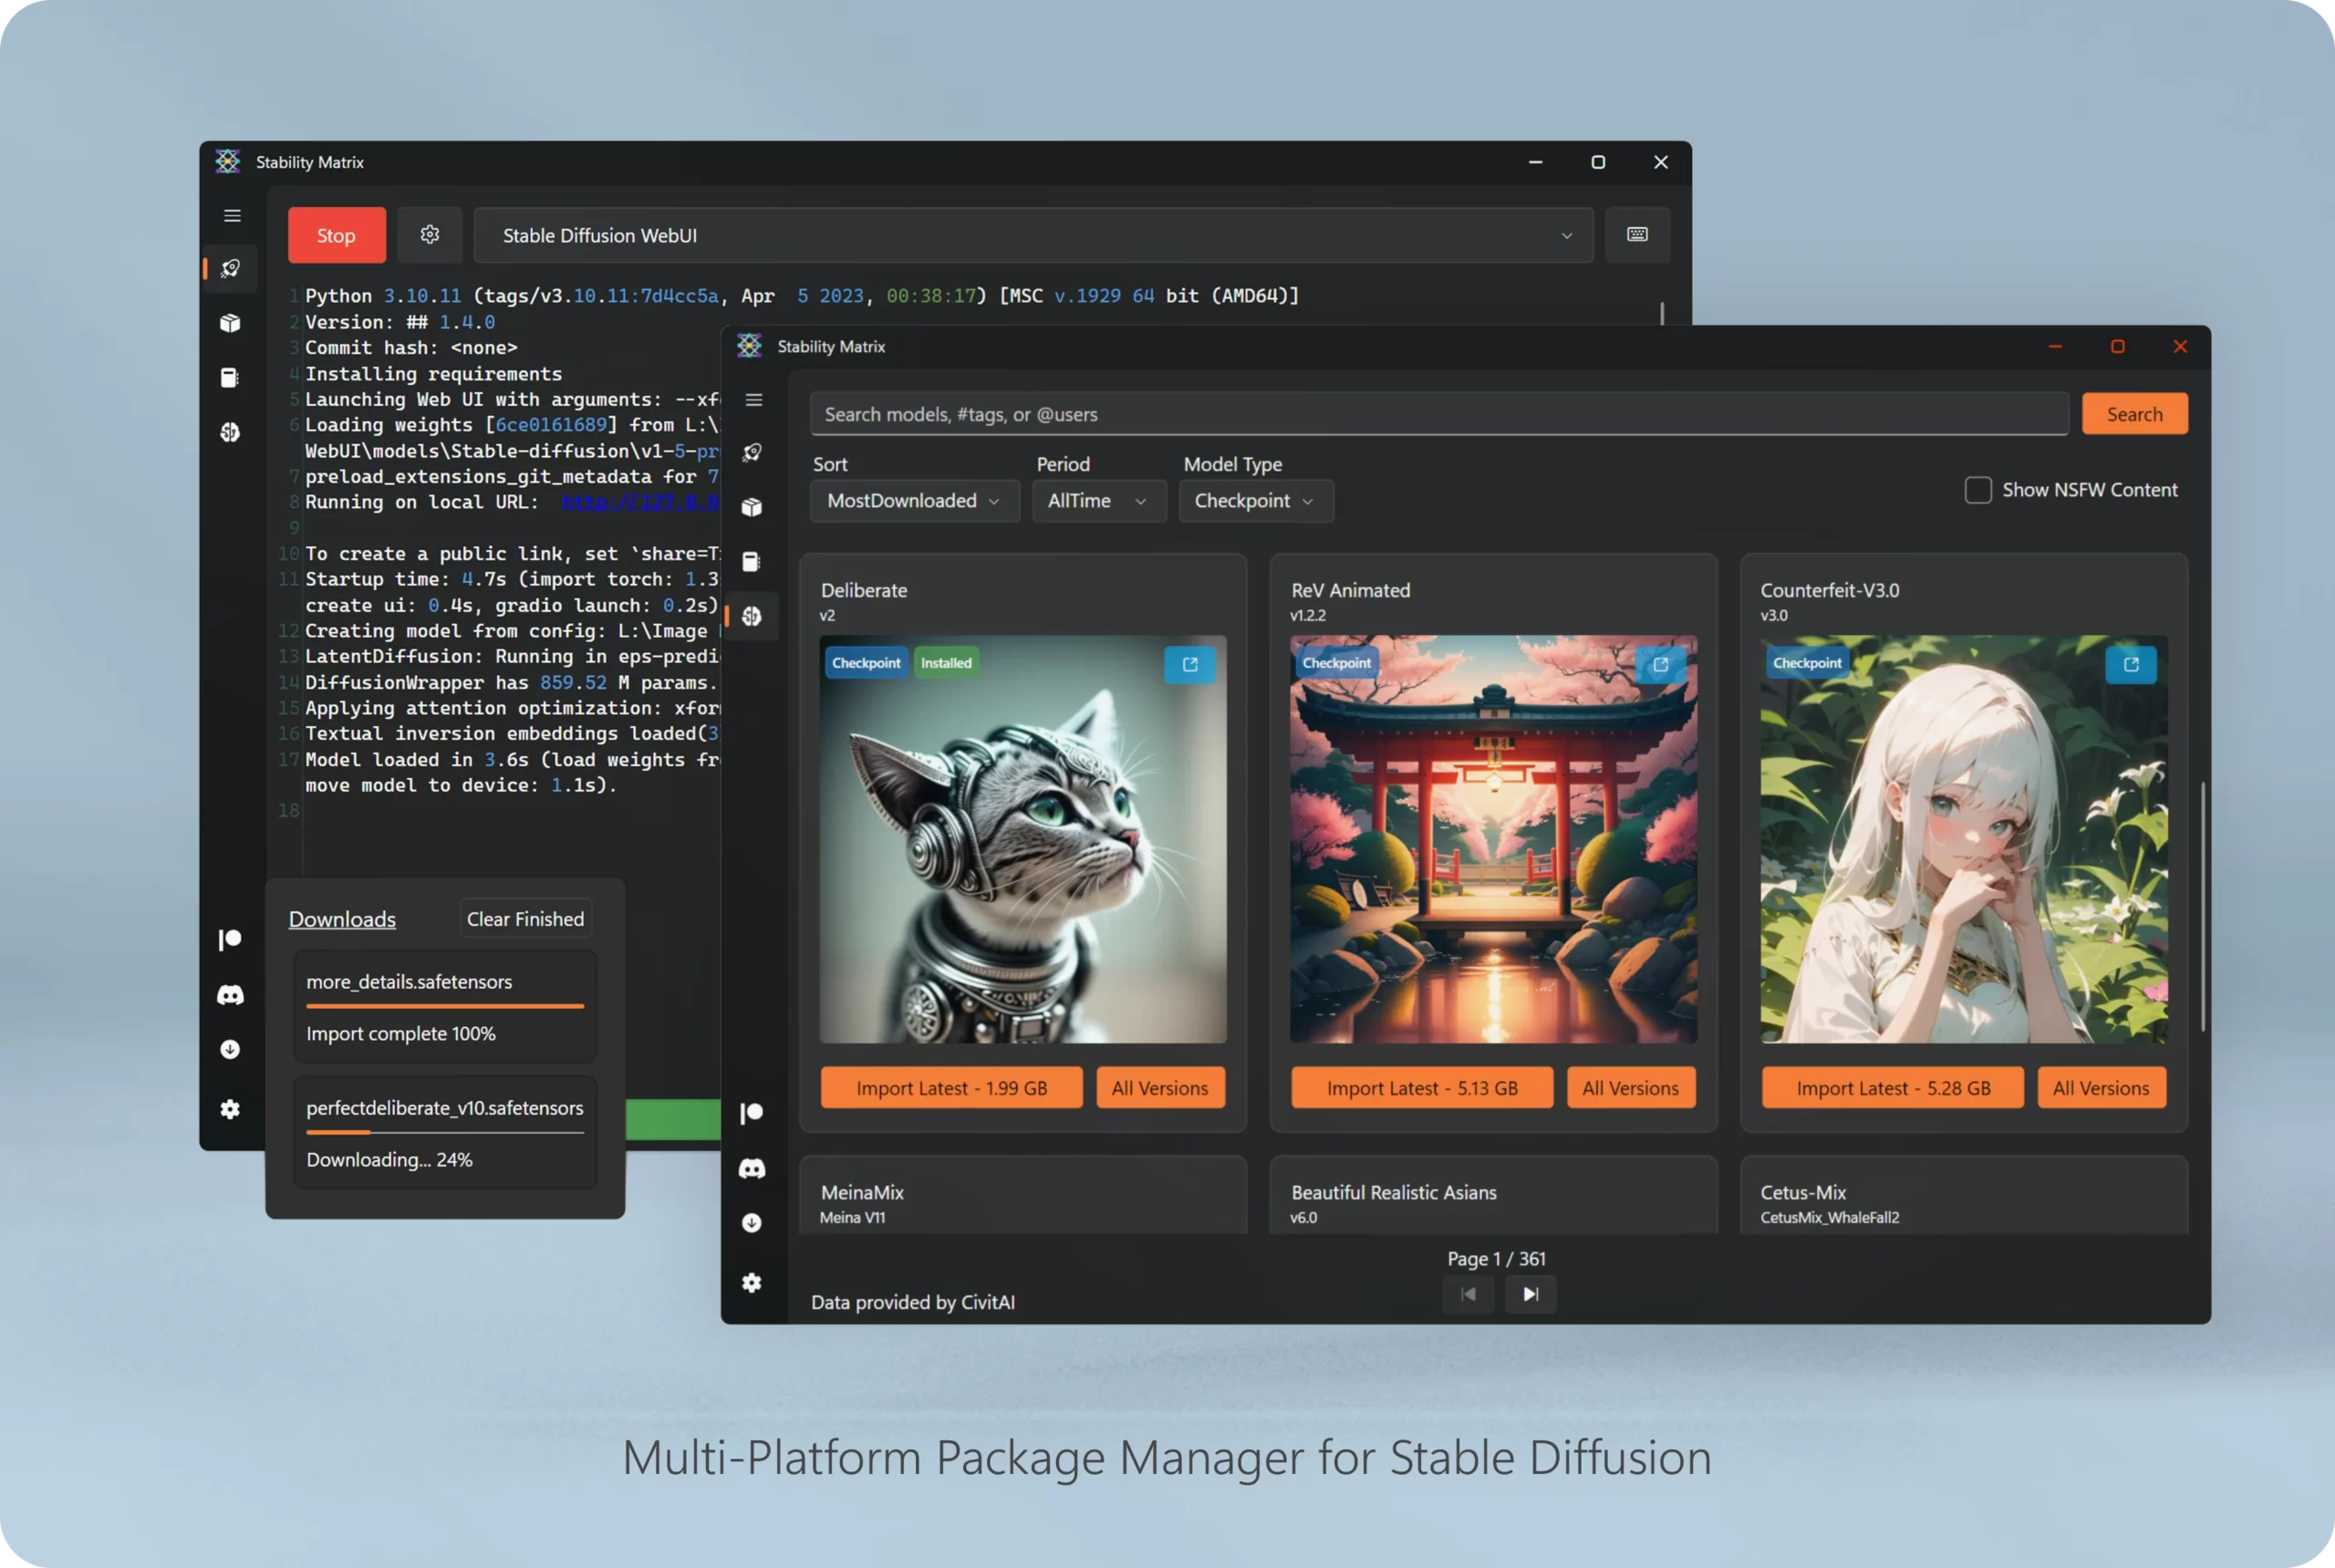Click the search models input field
The width and height of the screenshot is (2335, 1568).
click(1438, 414)
